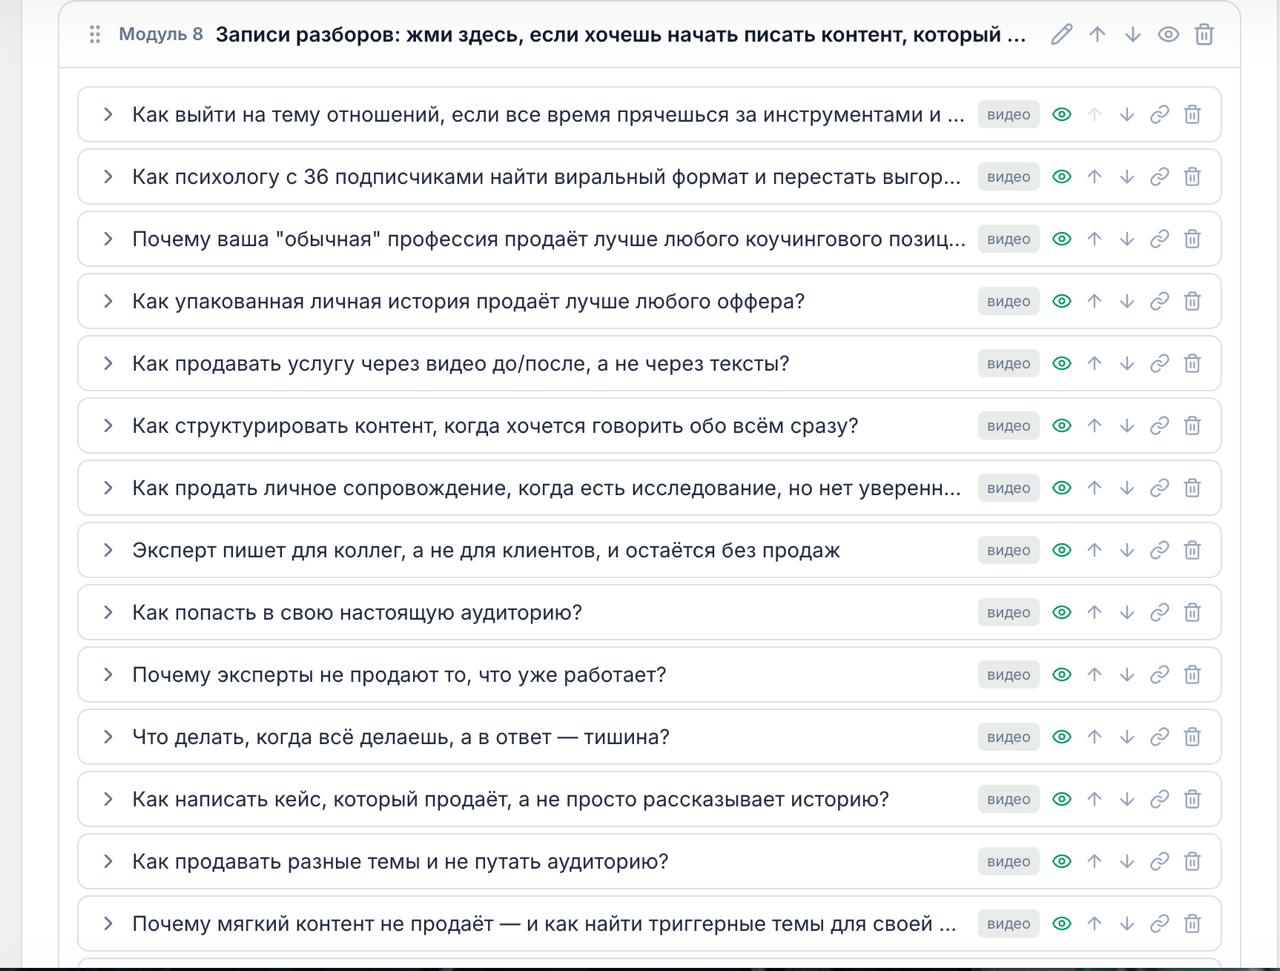Toggle visibility of 'Как выйти на тему отношений' lesson
The height and width of the screenshot is (971, 1280).
coord(1062,115)
